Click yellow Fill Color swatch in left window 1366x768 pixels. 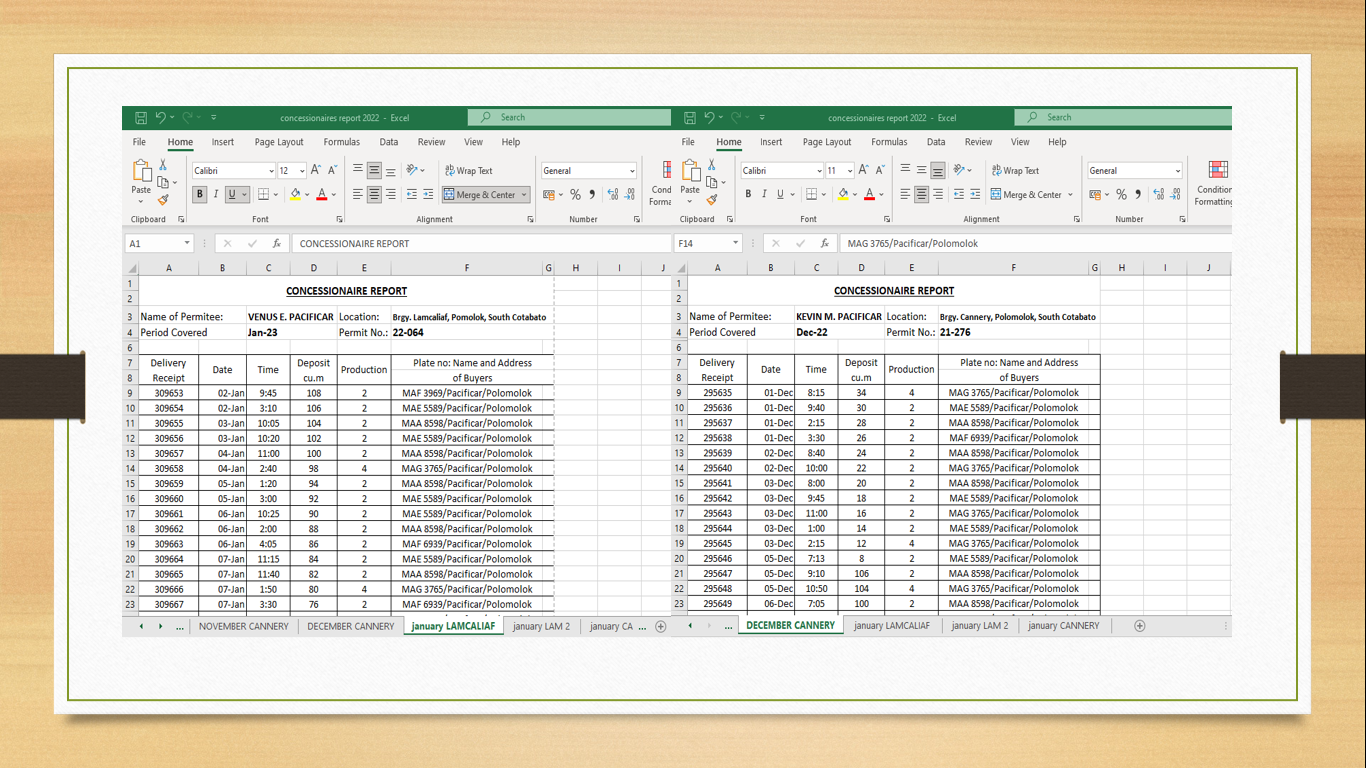click(295, 195)
